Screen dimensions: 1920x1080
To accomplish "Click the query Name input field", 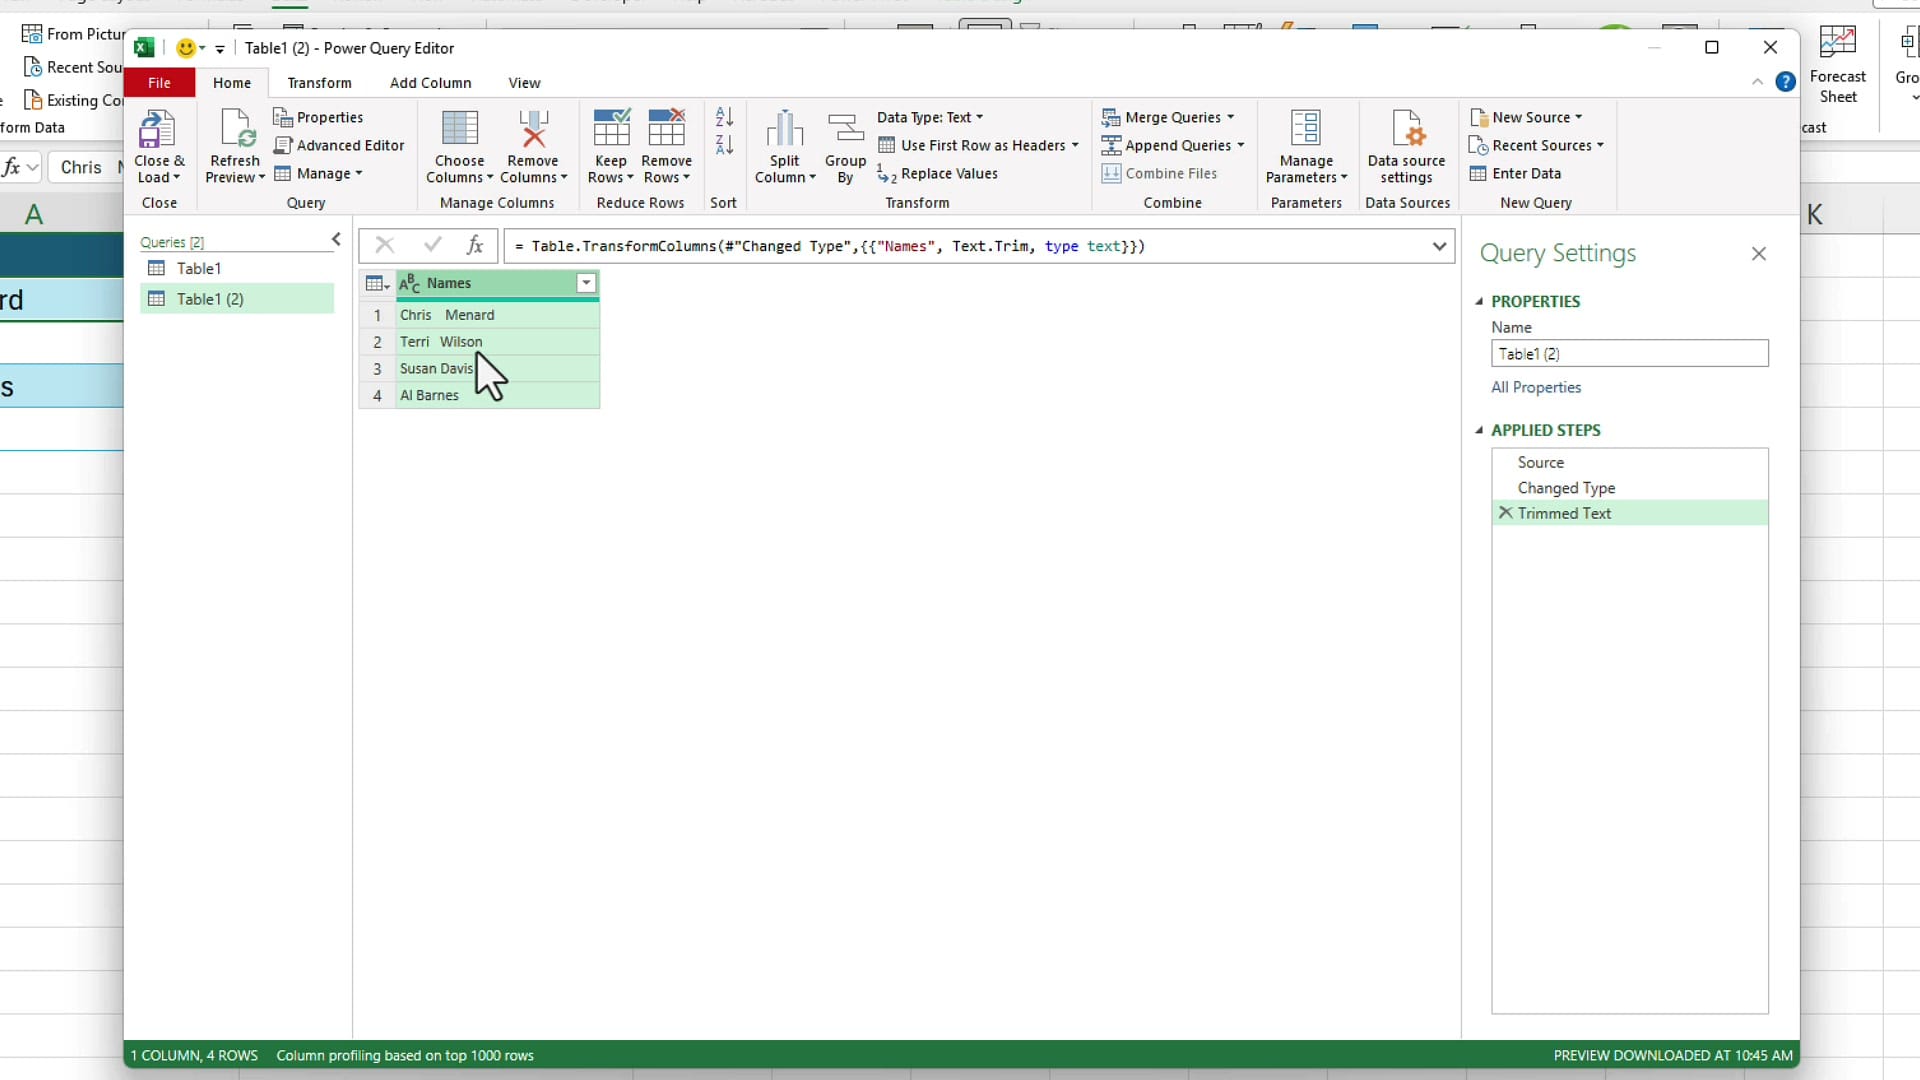I will 1629,353.
